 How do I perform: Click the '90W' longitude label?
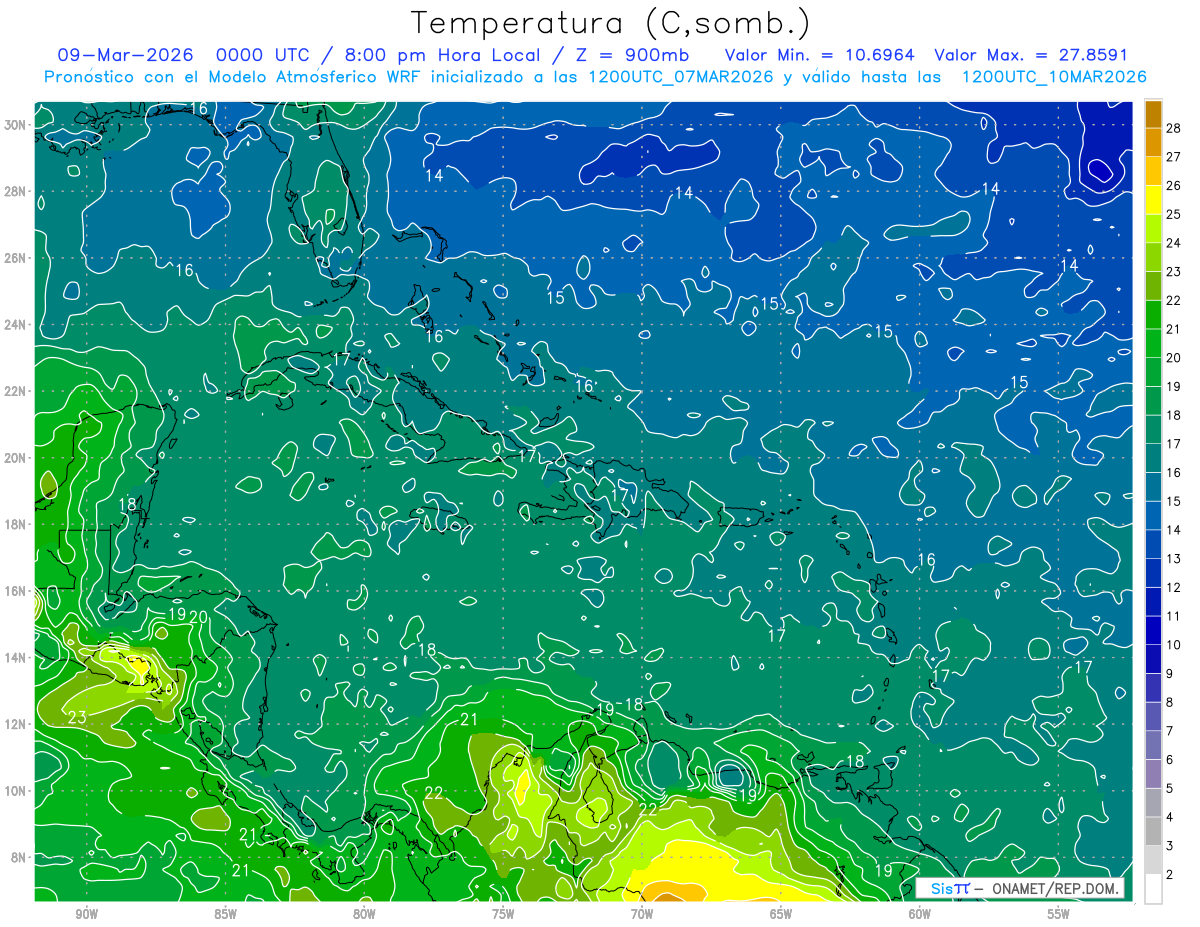tap(86, 914)
